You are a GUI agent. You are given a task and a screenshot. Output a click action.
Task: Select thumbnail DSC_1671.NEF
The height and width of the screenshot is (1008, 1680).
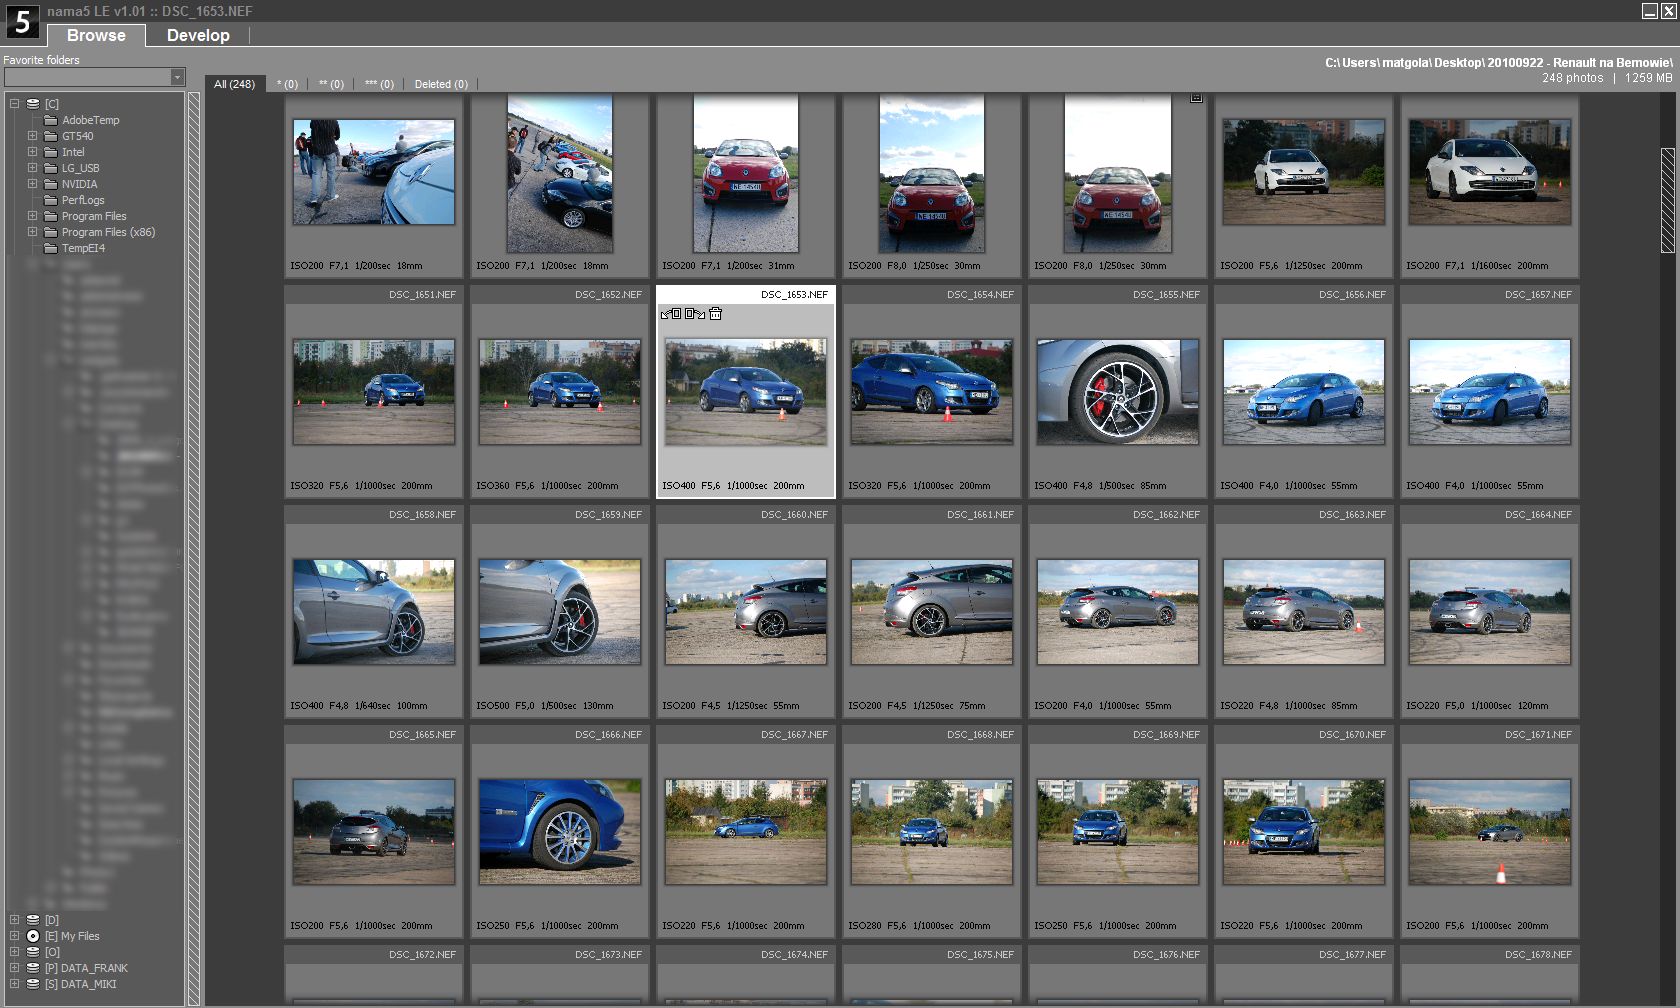tap(1490, 831)
